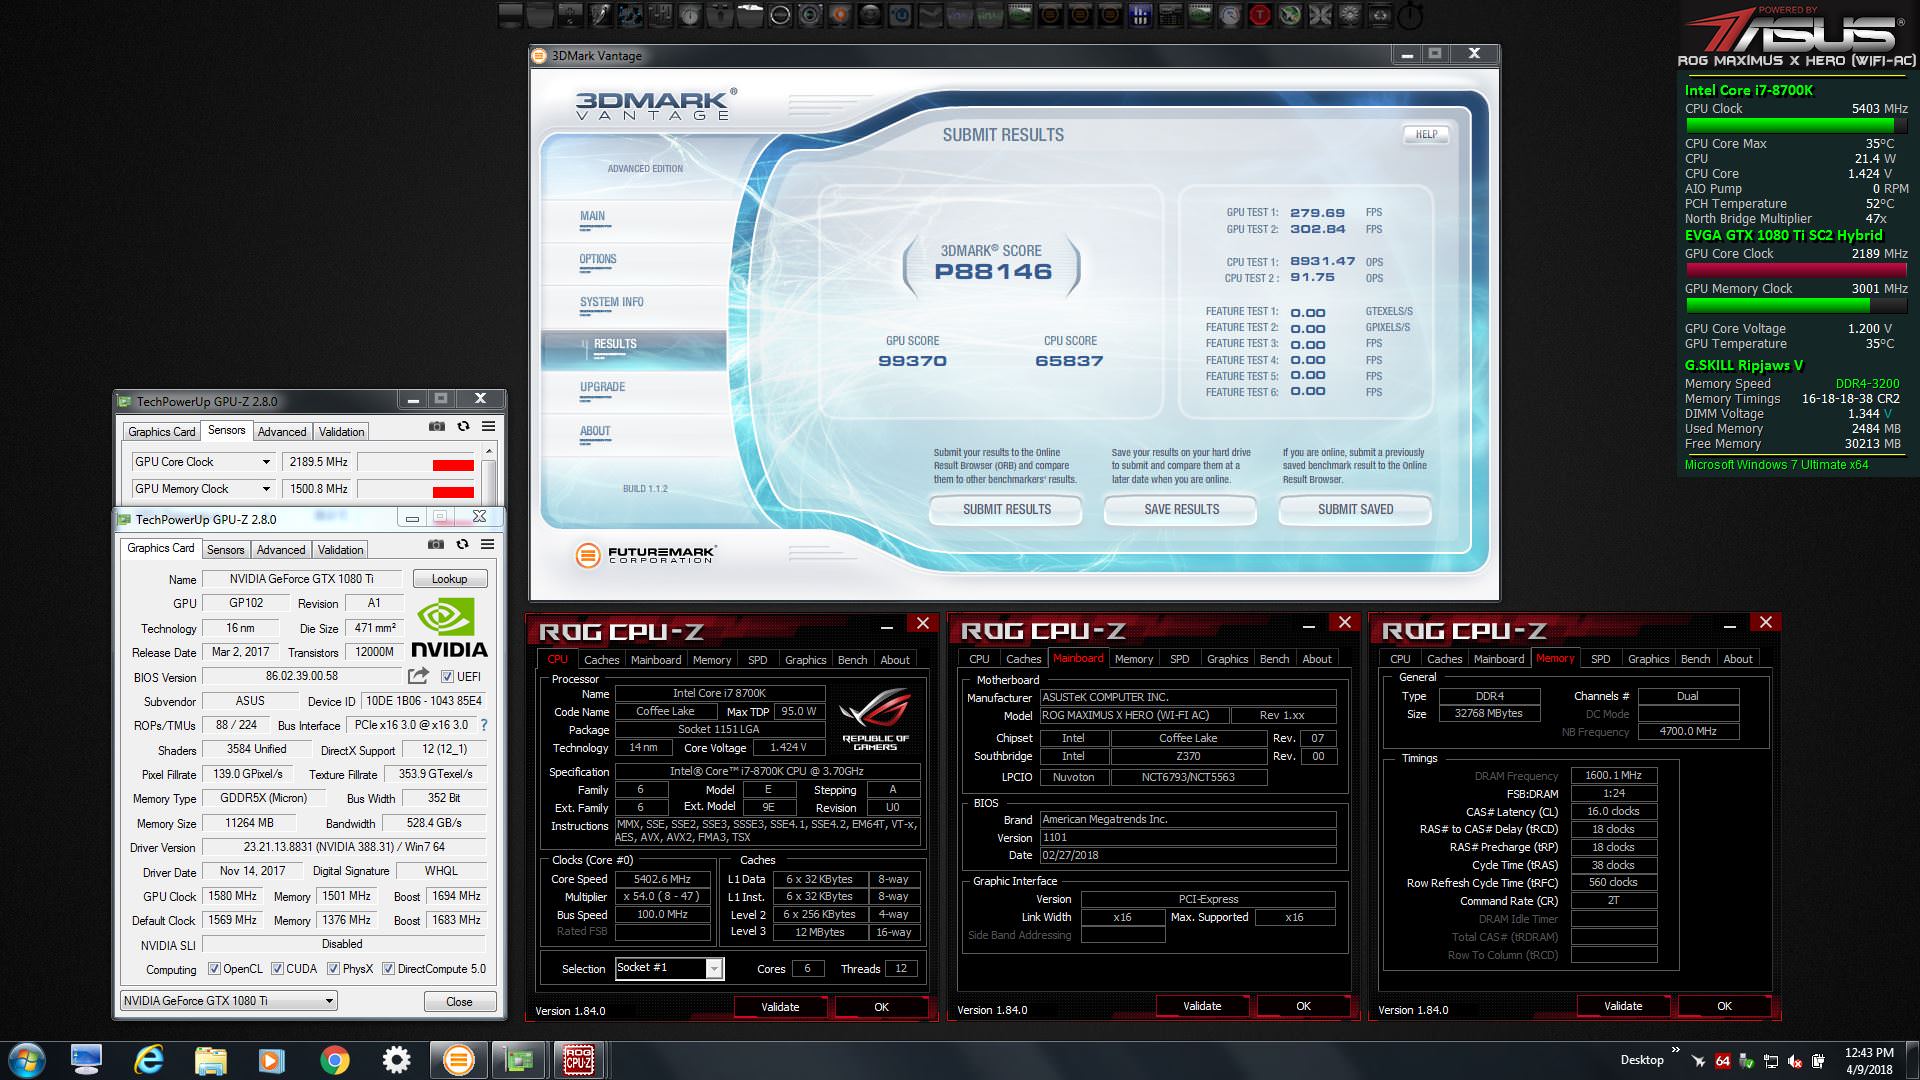Toggle the UEFI checkbox

coord(447,677)
